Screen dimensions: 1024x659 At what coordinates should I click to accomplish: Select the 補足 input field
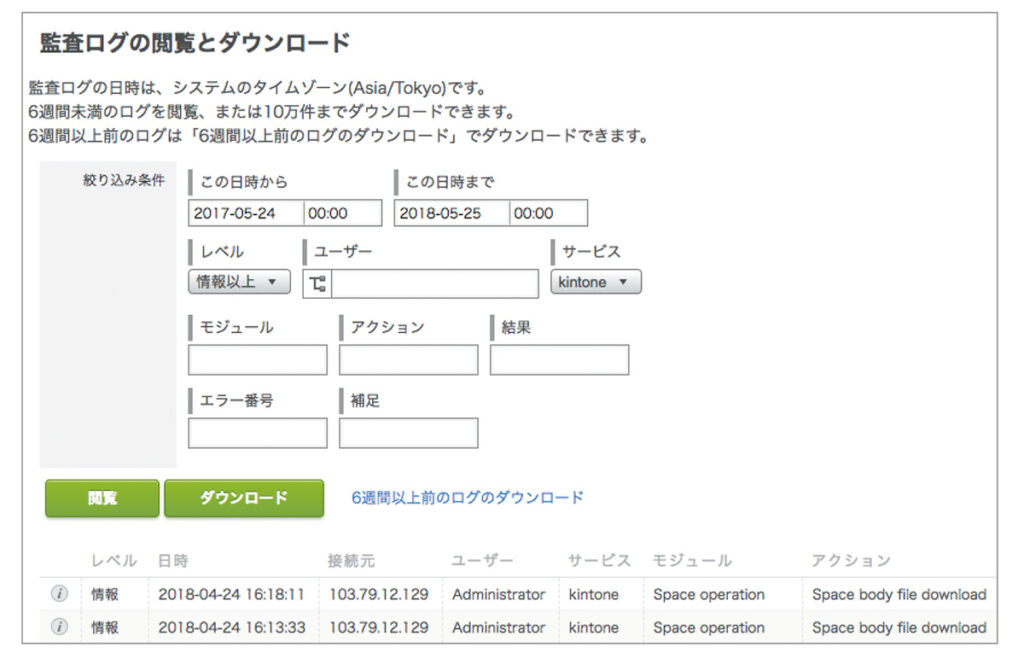408,432
